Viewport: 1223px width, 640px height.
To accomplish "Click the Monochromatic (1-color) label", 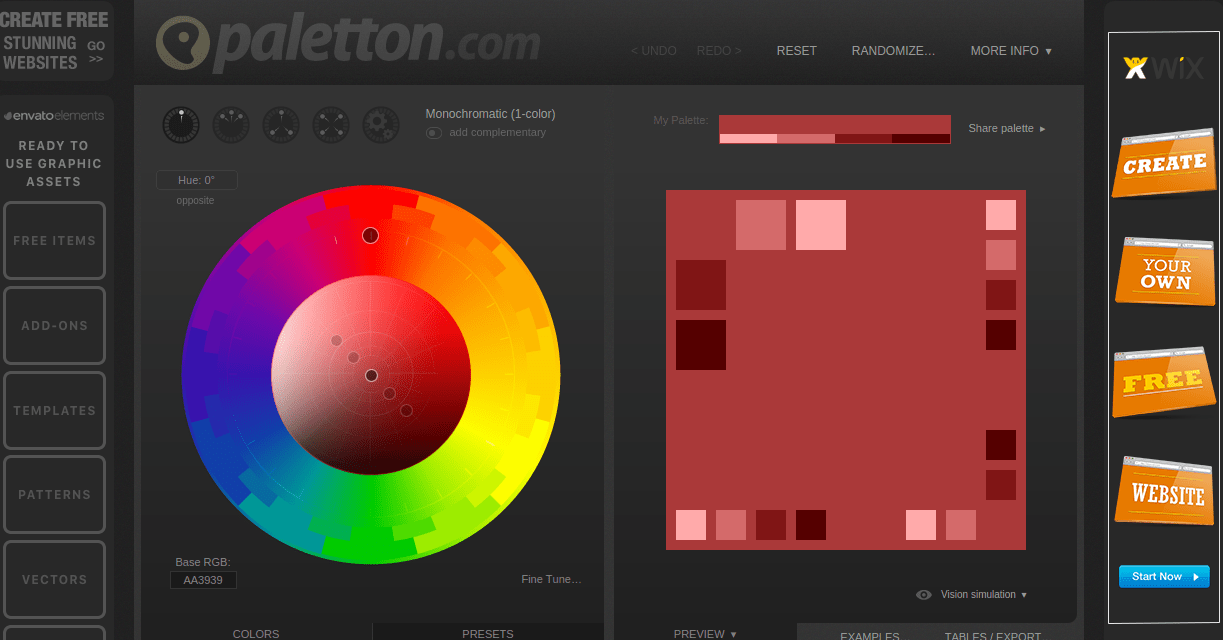I will (x=490, y=114).
